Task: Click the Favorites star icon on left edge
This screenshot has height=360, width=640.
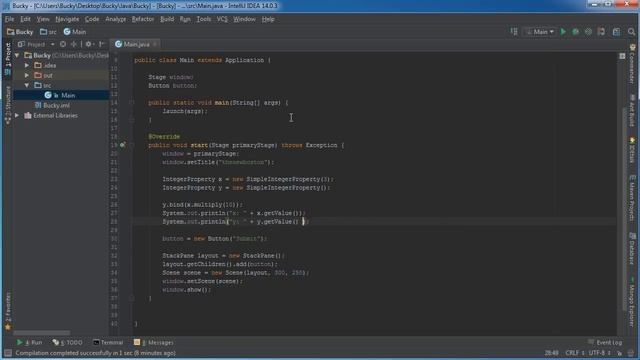Action: click(x=8, y=327)
